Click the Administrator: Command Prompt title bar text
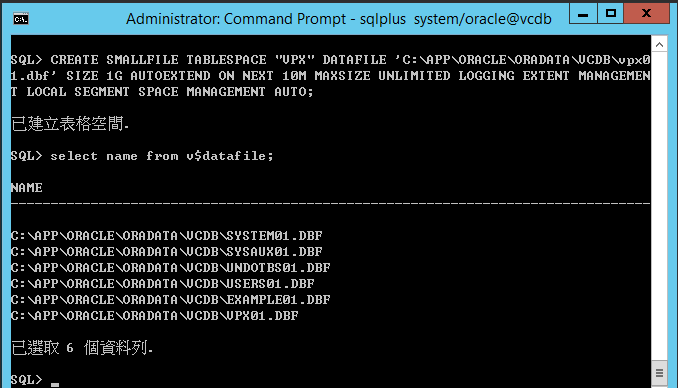This screenshot has height=388, width=678. pos(339,19)
